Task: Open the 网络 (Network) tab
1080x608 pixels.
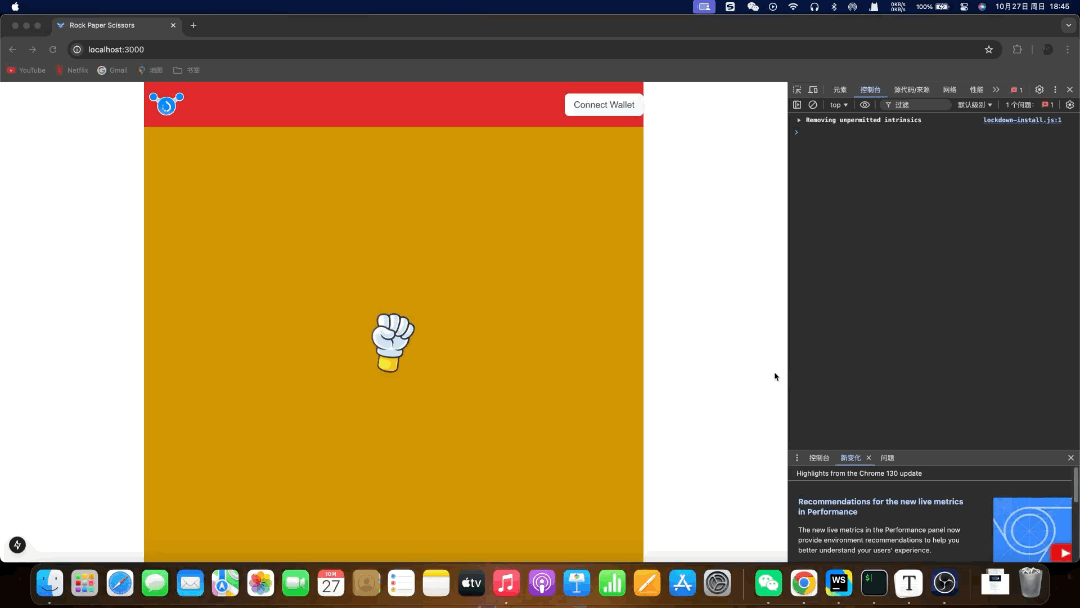Action: (949, 90)
